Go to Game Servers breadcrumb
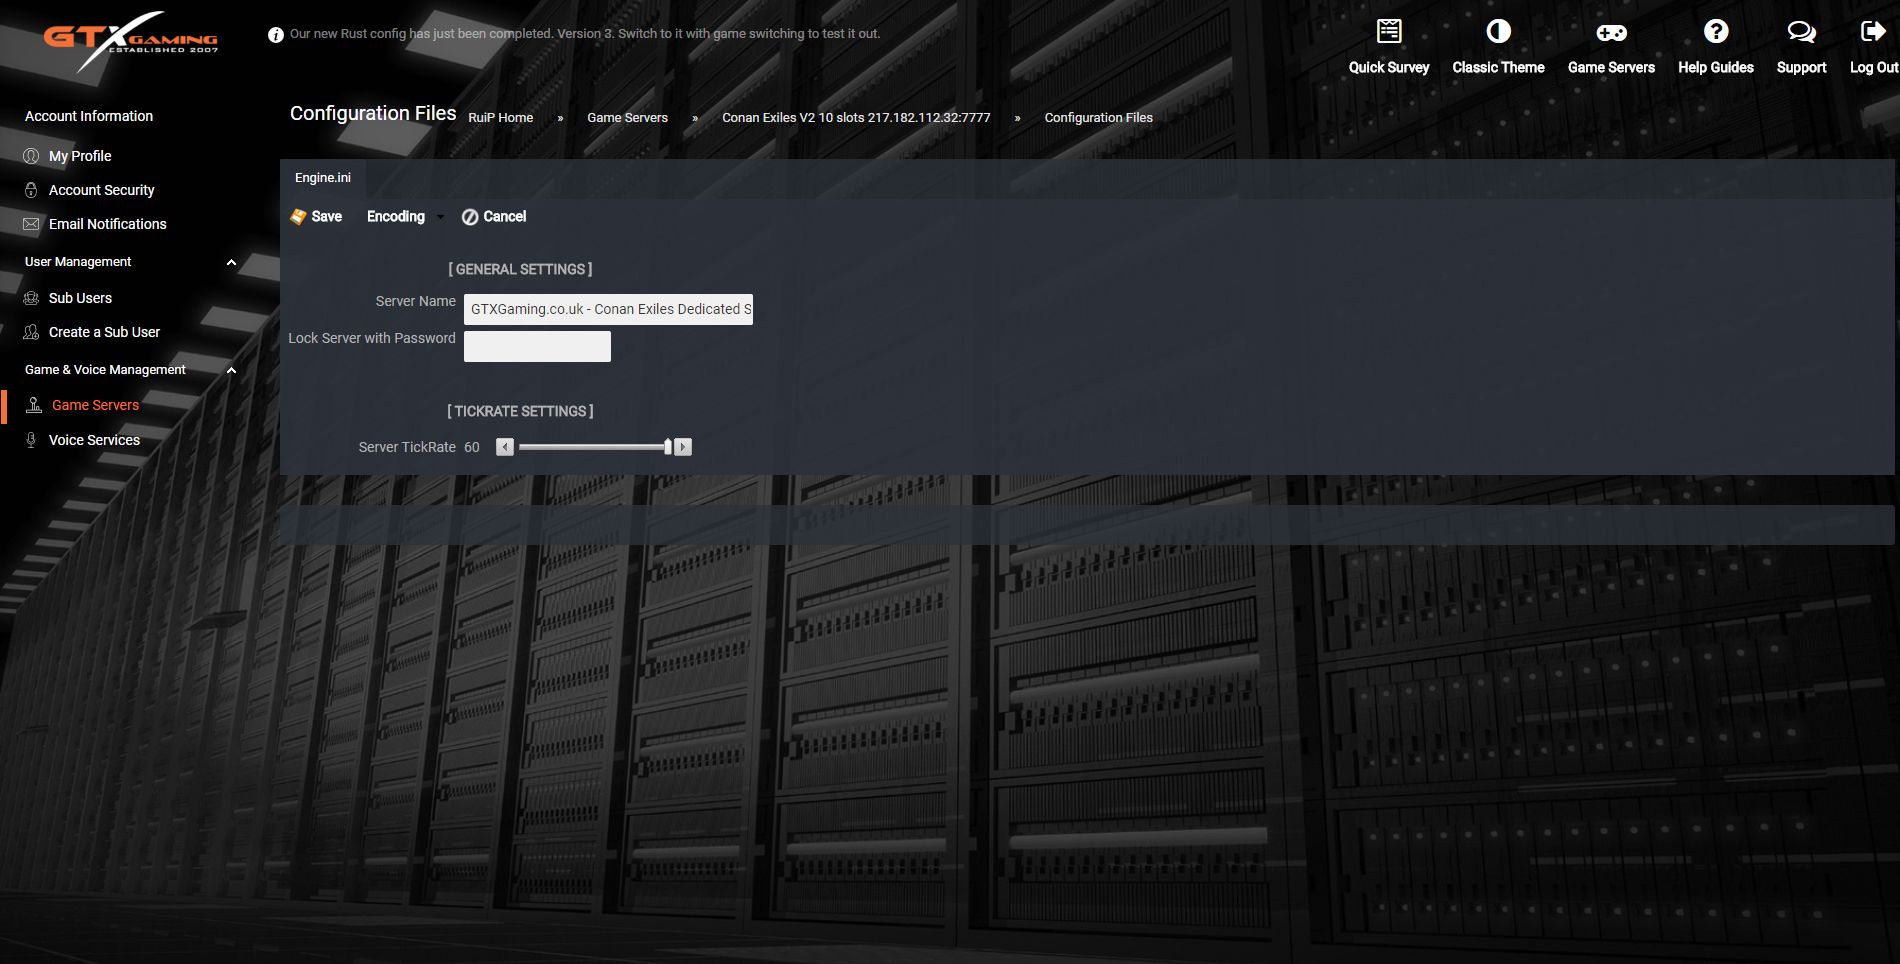This screenshot has width=1900, height=964. click(627, 118)
